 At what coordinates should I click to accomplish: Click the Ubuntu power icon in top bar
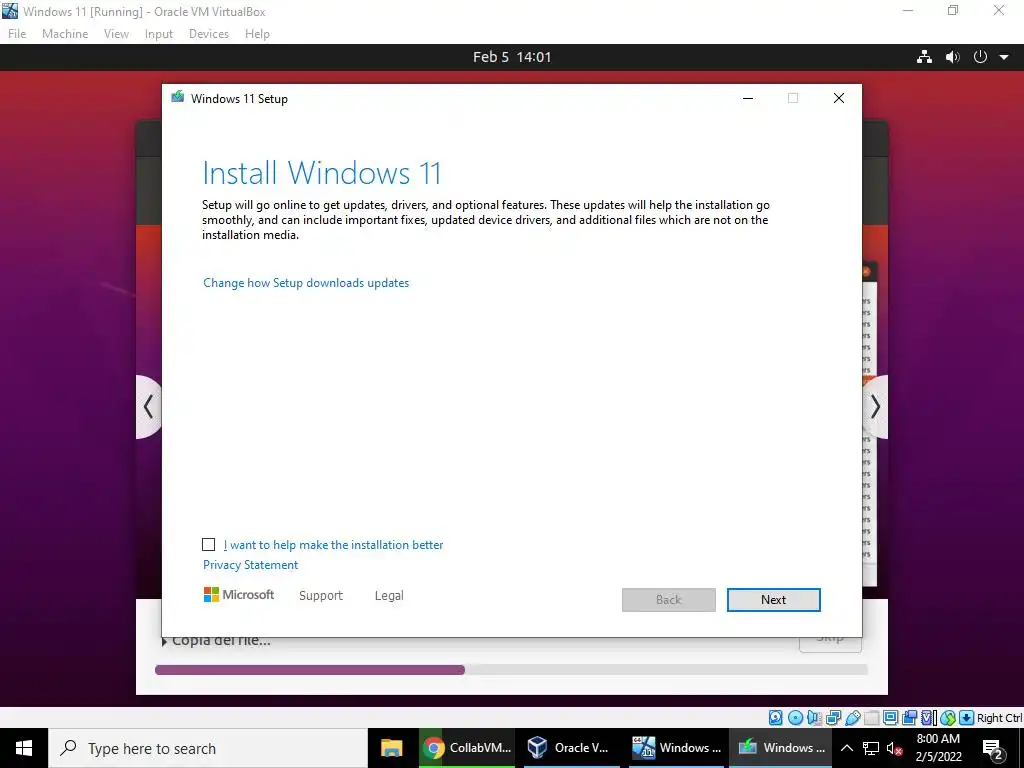pyautogui.click(x=980, y=57)
